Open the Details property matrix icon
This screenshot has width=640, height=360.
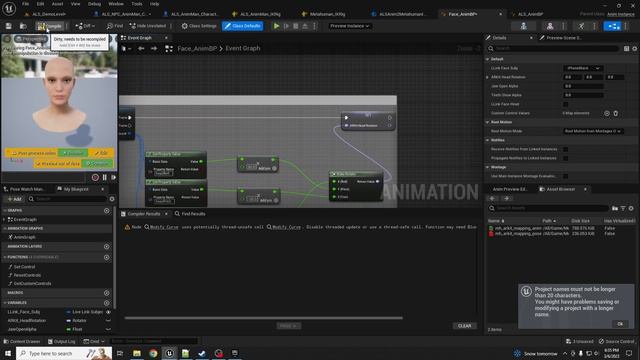coord(627,49)
